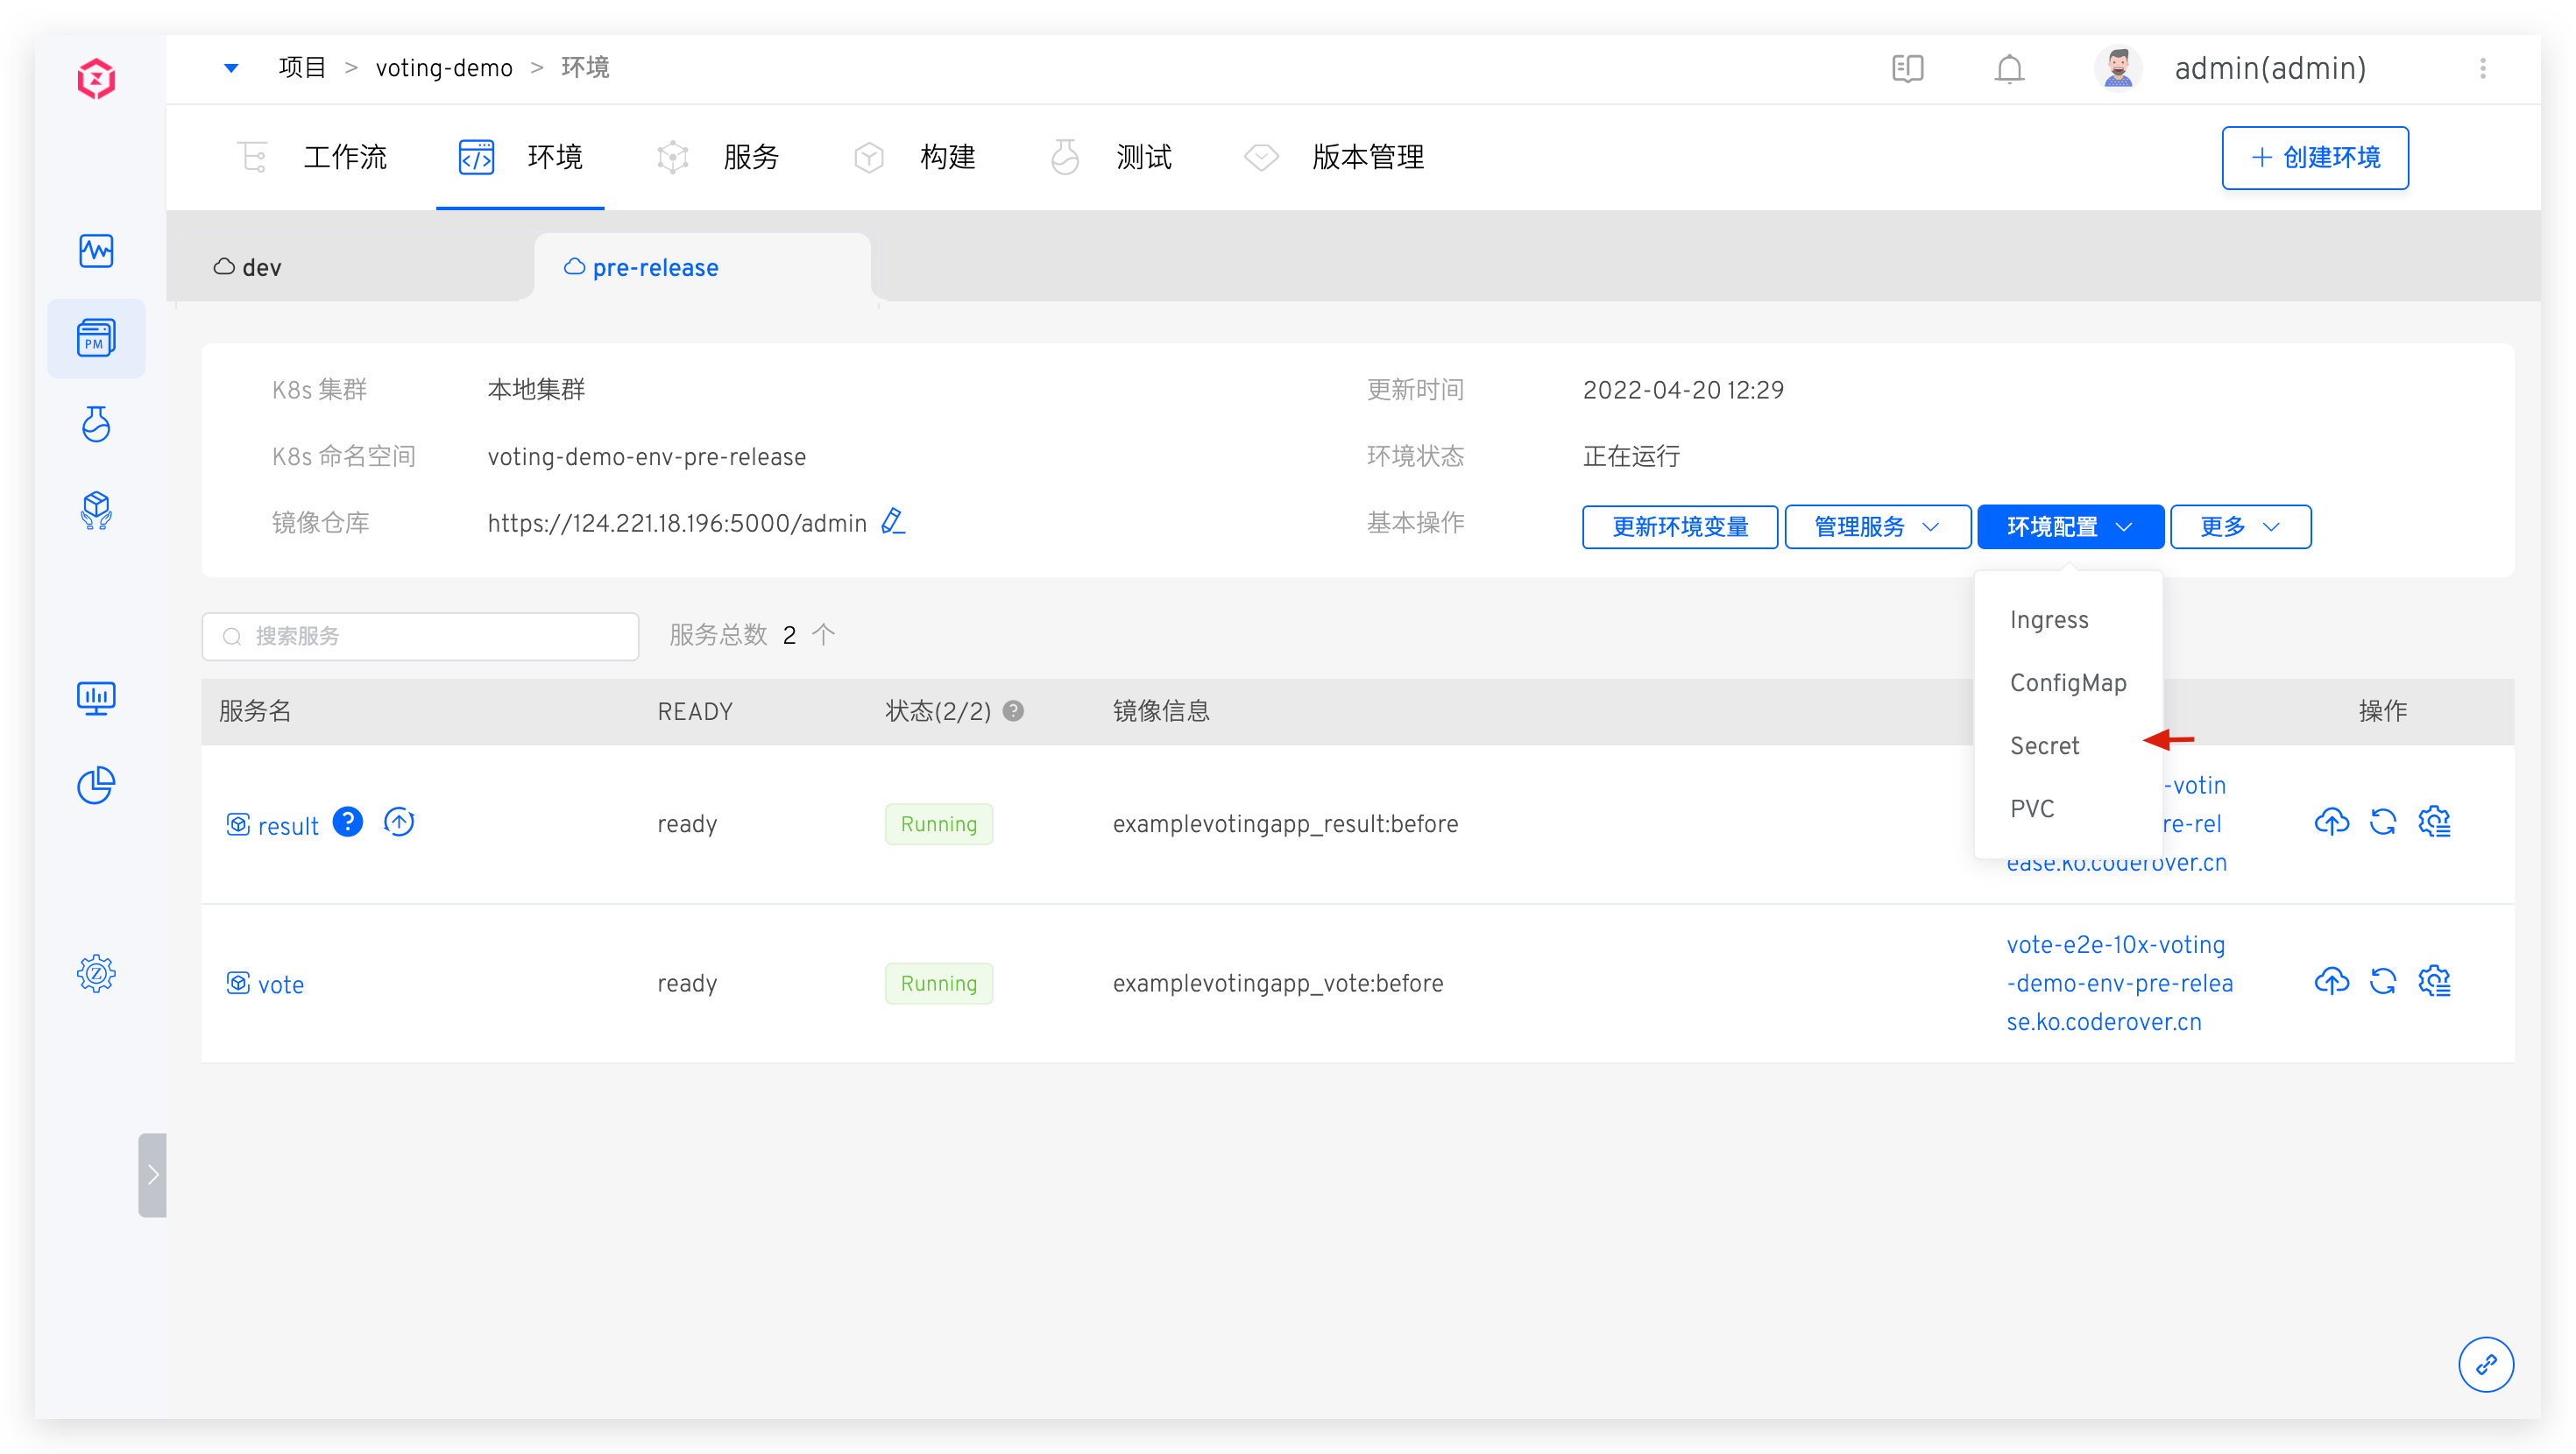
Task: Select Secret from the environment config menu
Action: (2044, 746)
